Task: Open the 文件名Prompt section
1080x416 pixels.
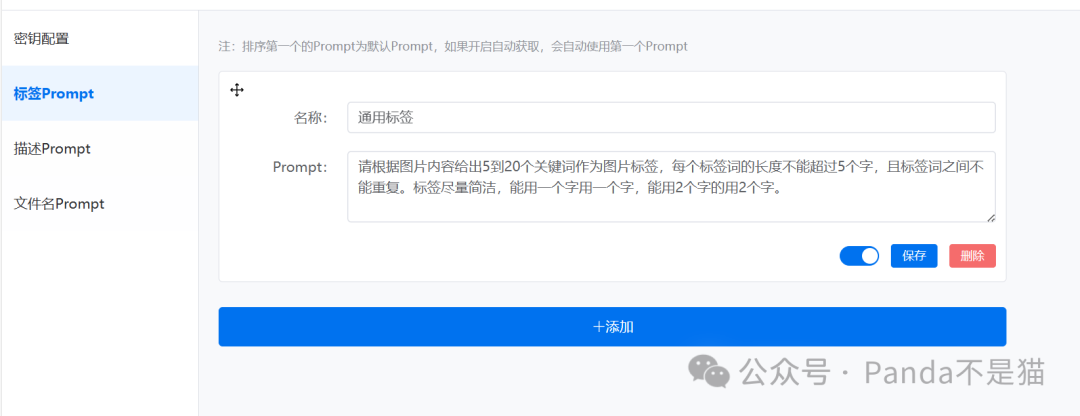Action: (x=99, y=204)
